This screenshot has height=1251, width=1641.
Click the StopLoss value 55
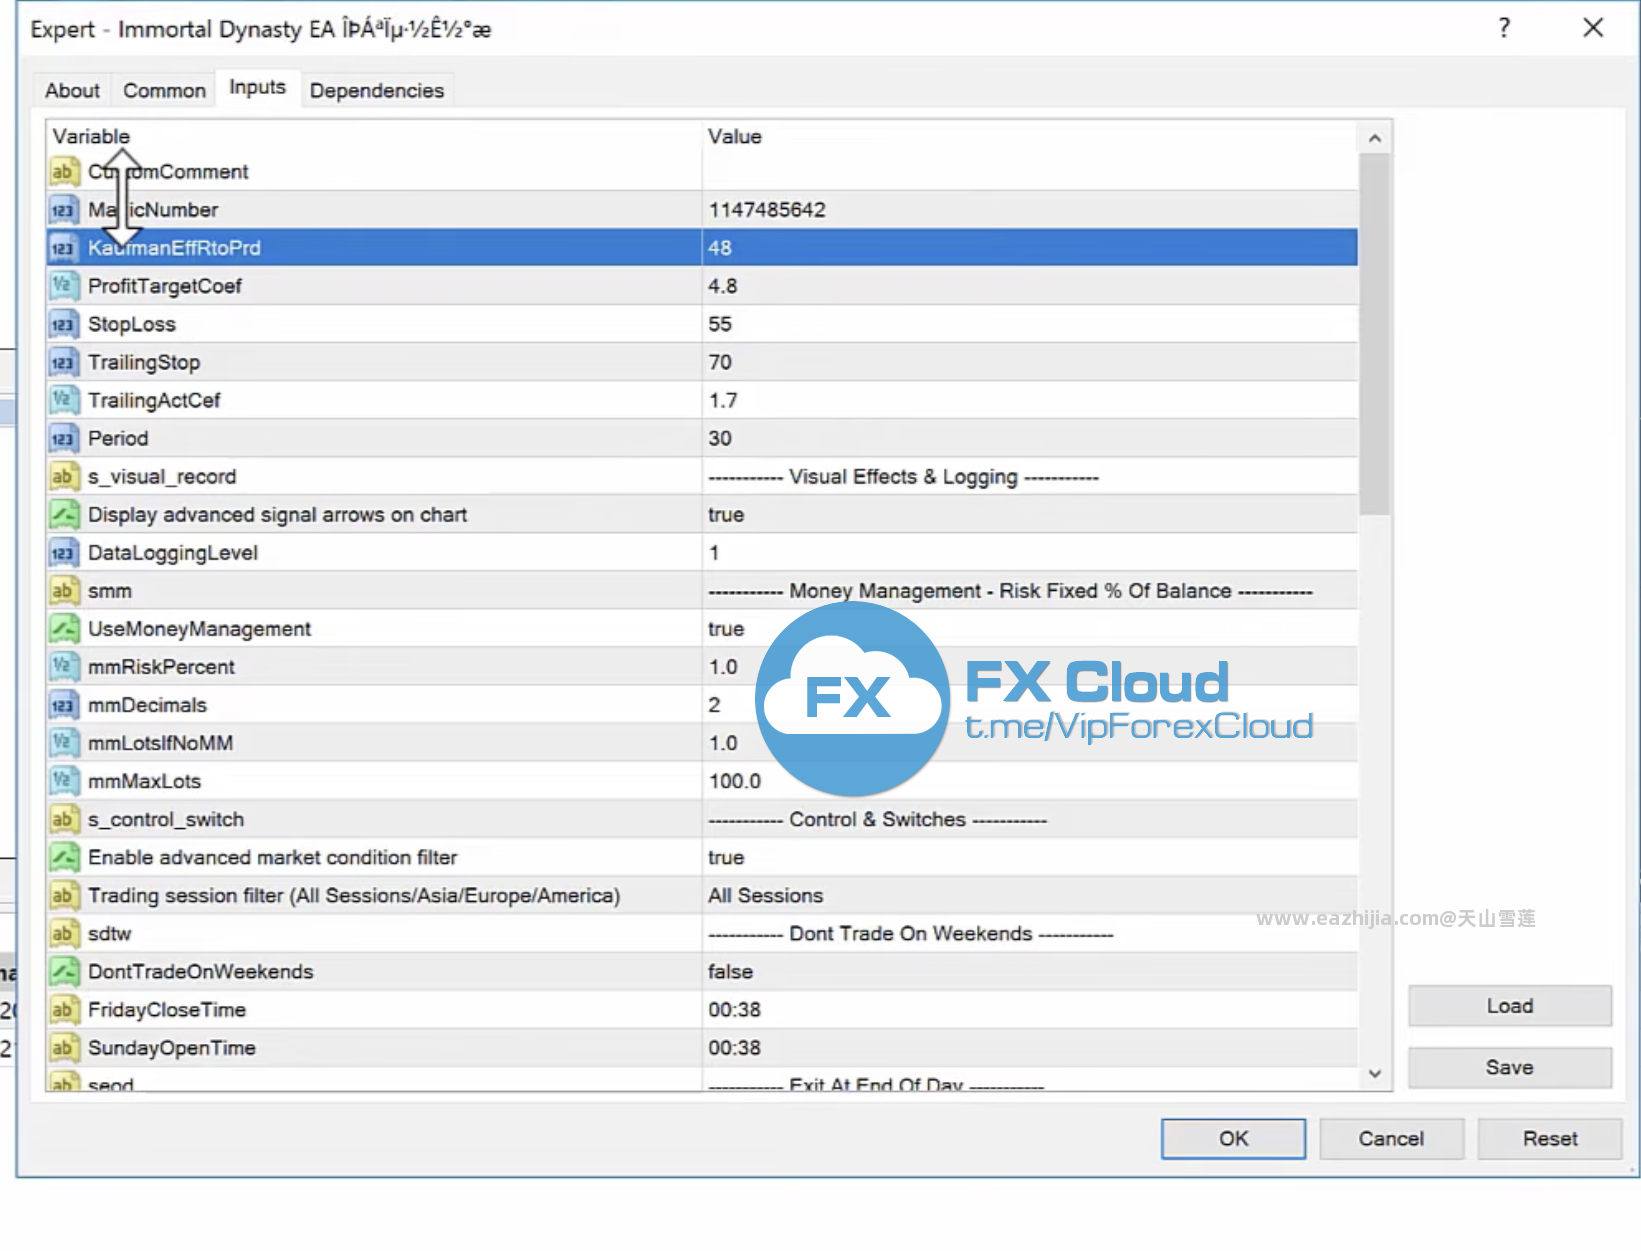point(720,324)
